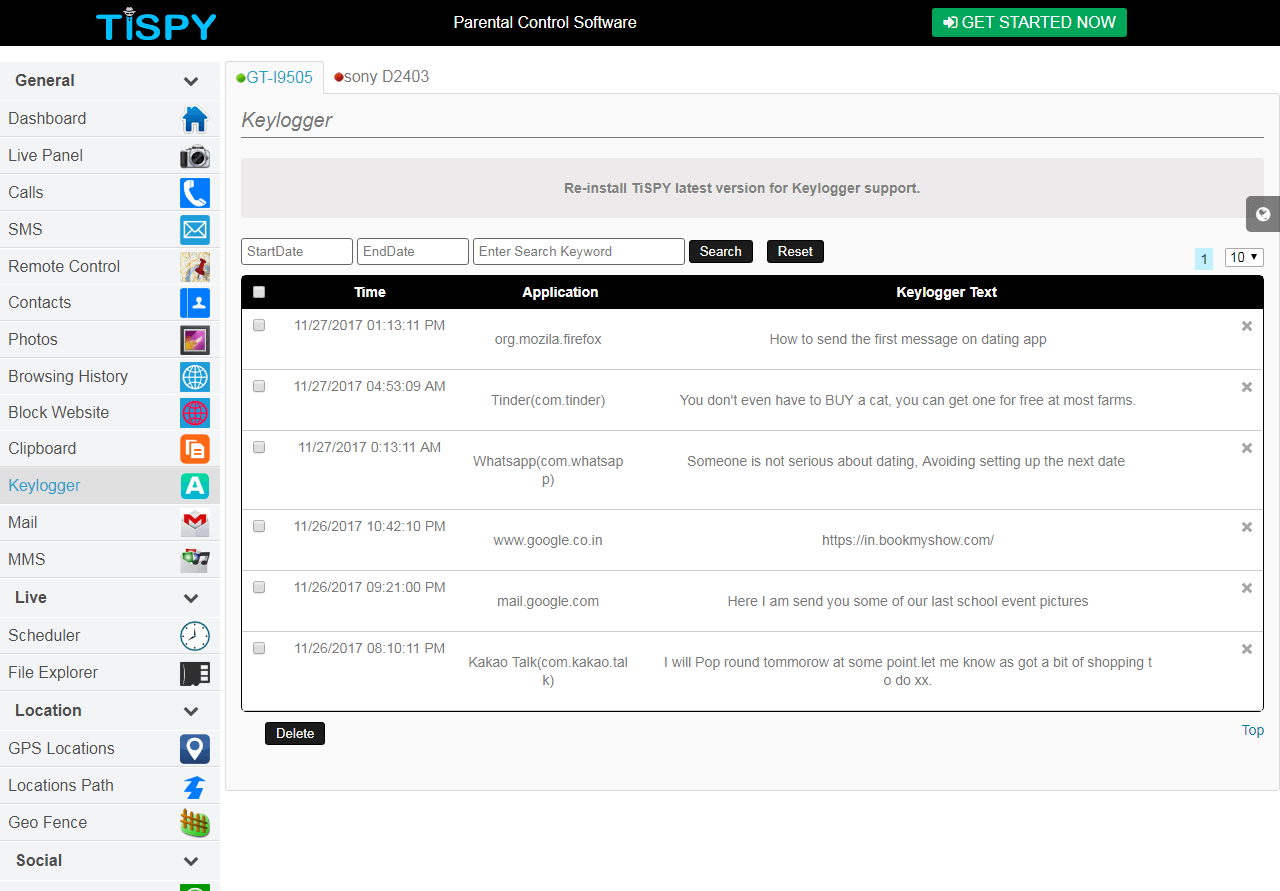Click the floating globe button at right edge

point(1263,214)
